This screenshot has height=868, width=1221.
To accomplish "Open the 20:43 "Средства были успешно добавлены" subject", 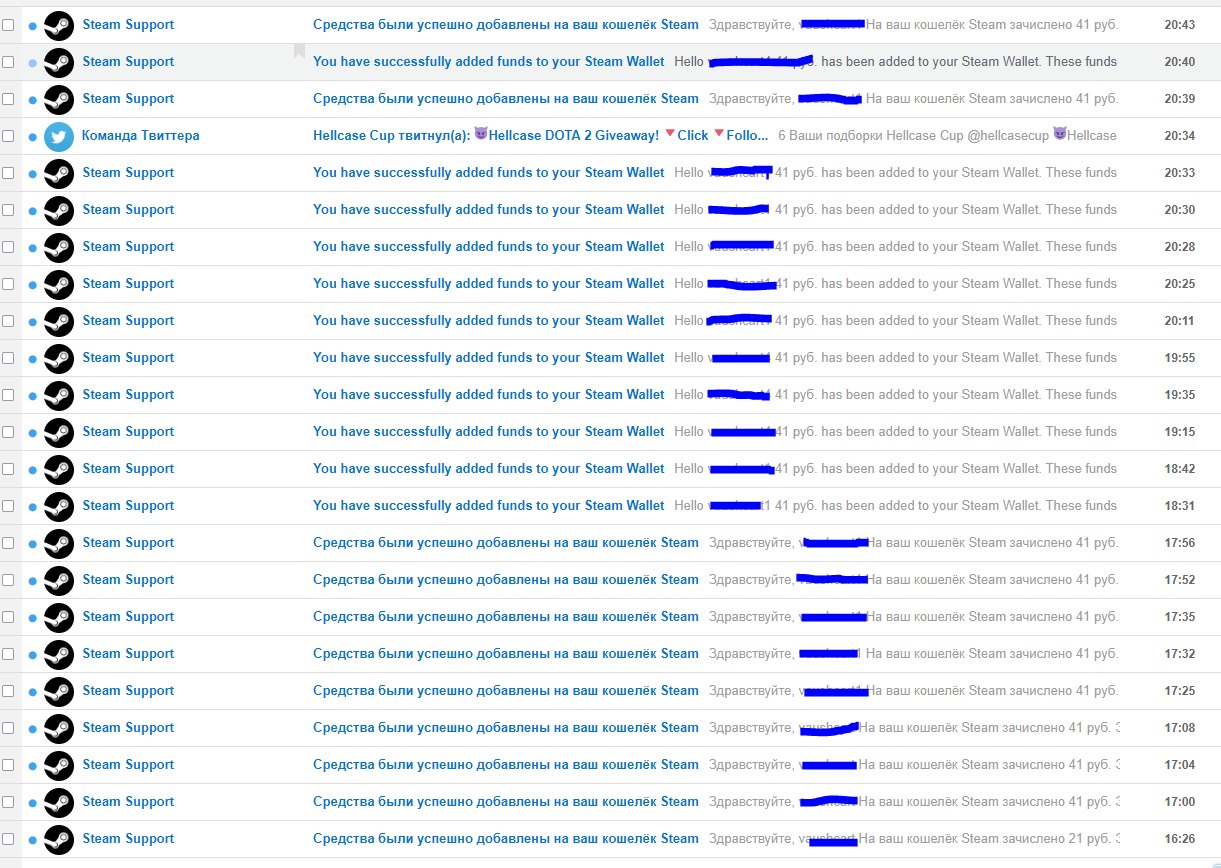I will pos(506,25).
